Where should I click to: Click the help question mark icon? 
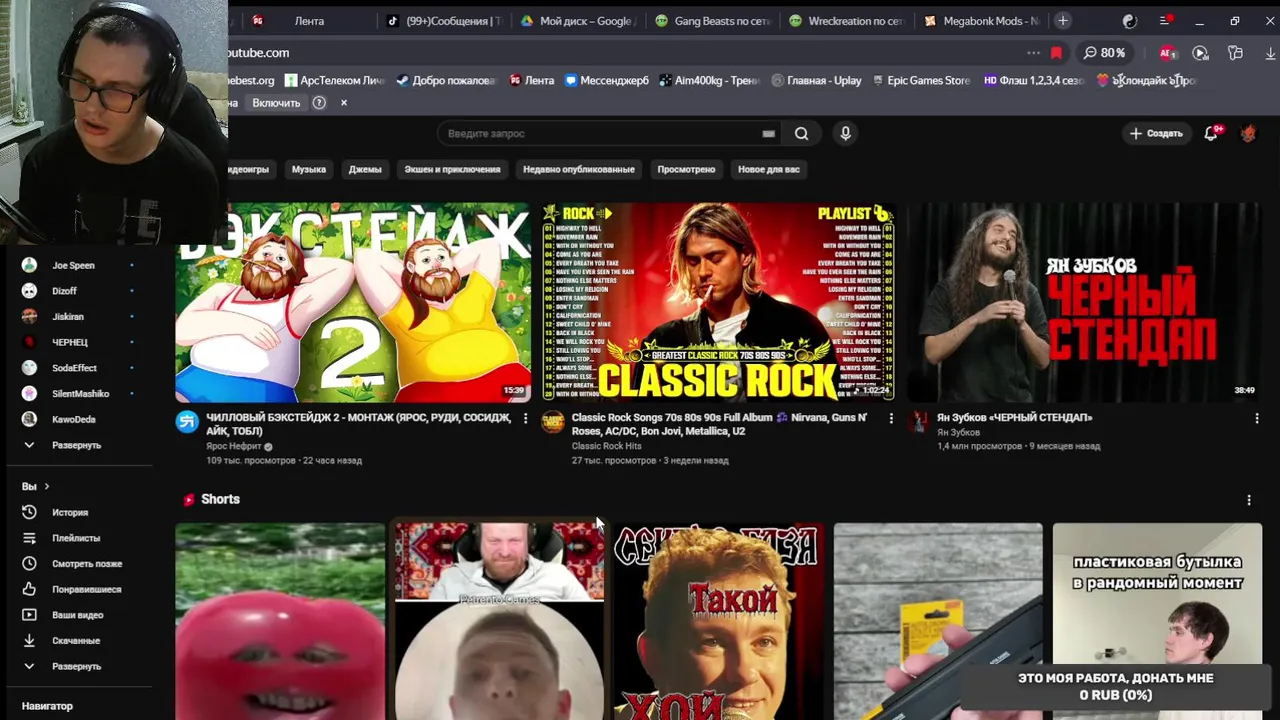319,102
